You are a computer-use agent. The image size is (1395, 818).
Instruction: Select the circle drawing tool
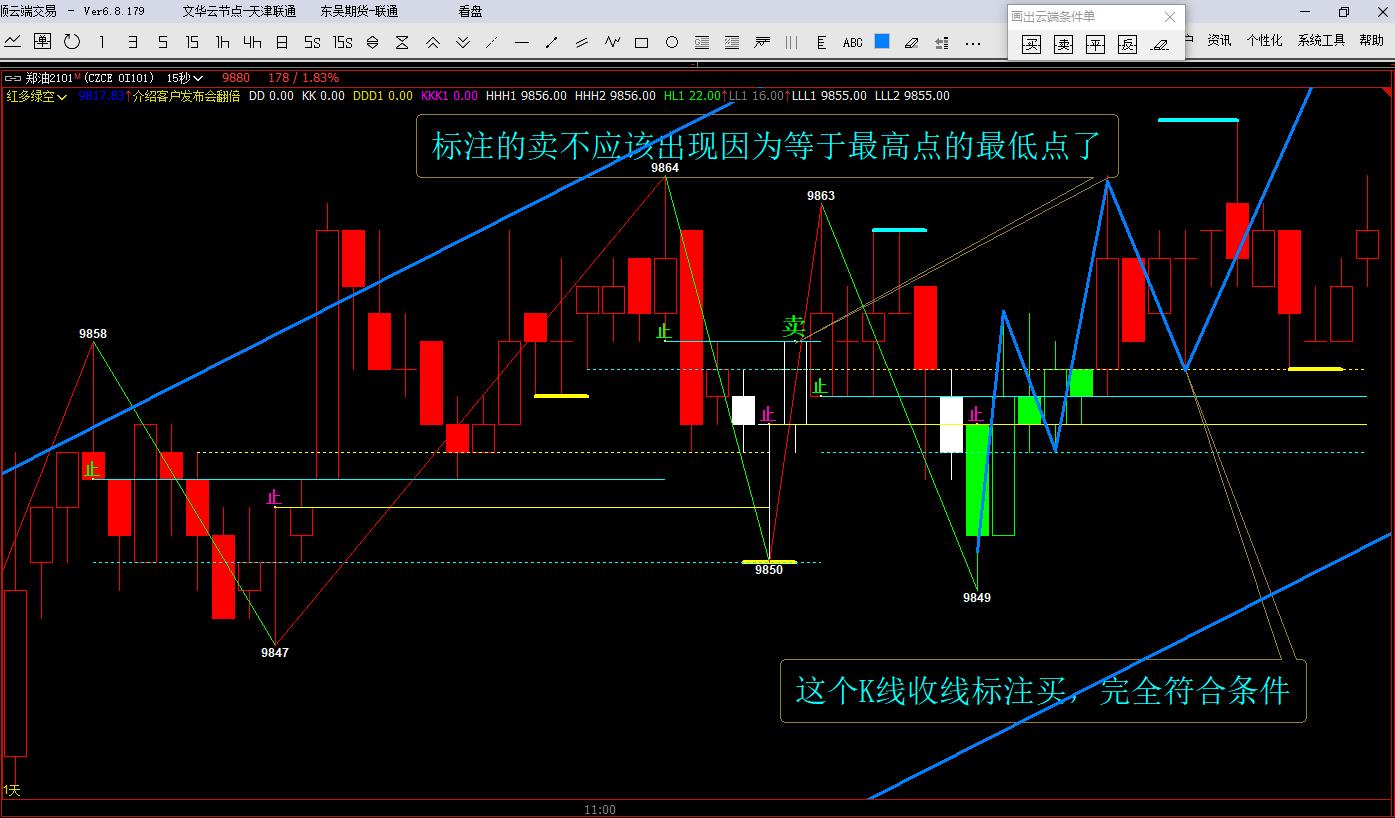point(672,42)
